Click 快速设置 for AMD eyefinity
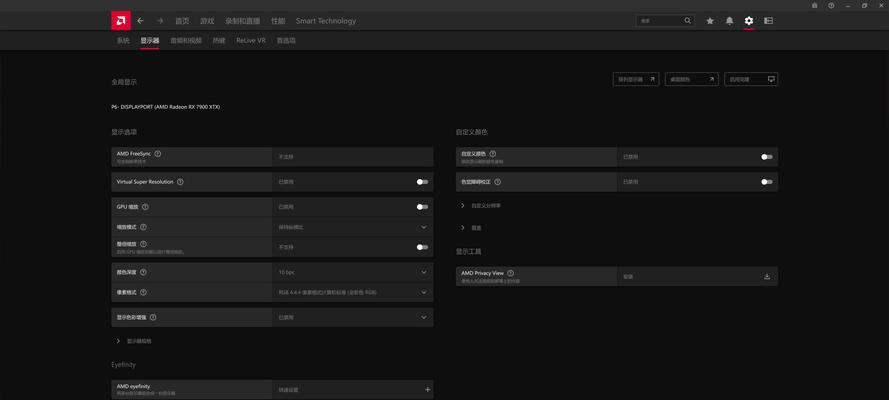The height and width of the screenshot is (400, 889). point(288,390)
